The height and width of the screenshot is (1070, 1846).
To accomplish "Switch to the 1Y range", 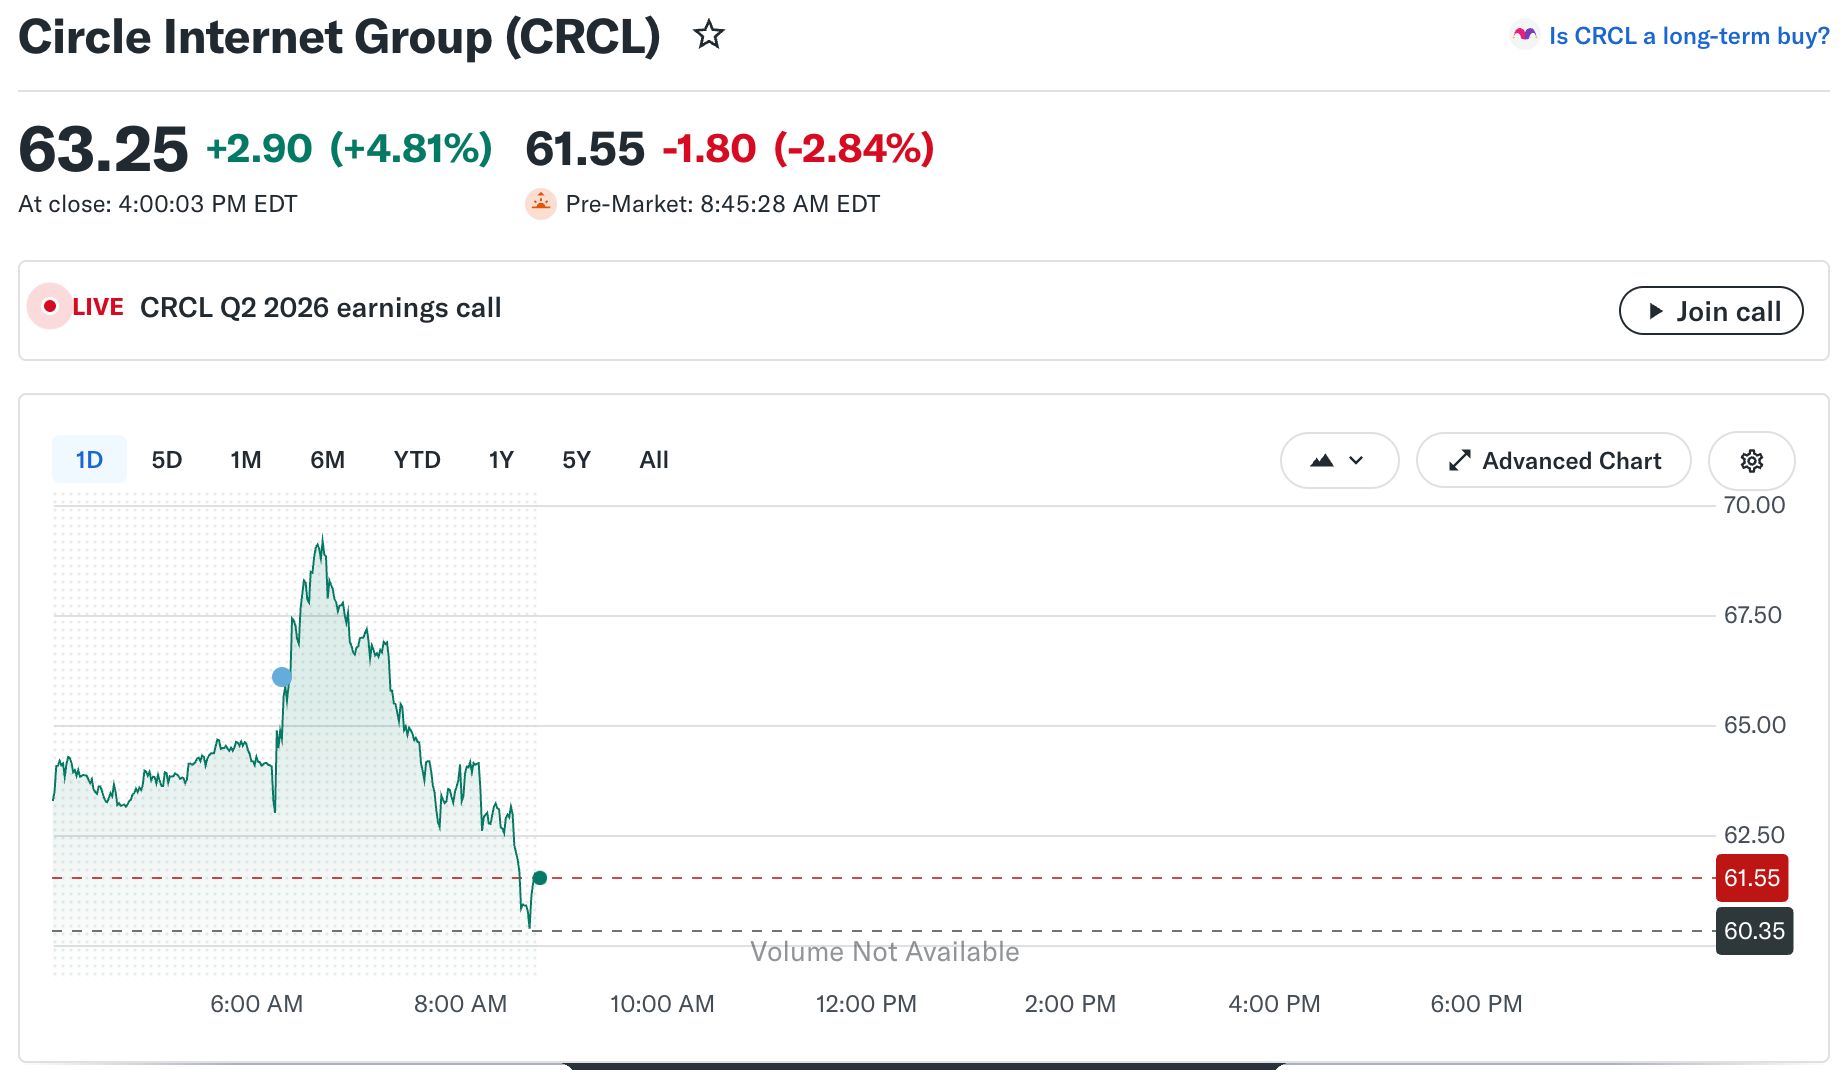I will (501, 460).
